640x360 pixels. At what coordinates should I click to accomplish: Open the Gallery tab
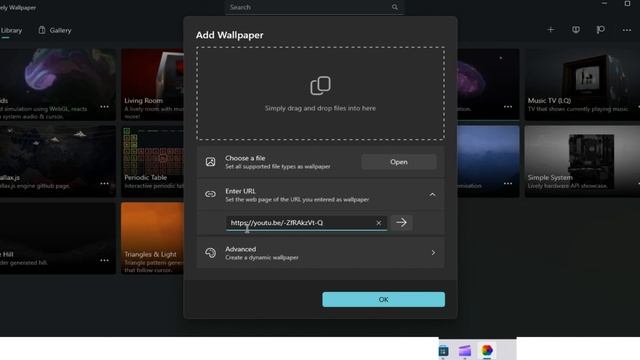pos(55,30)
